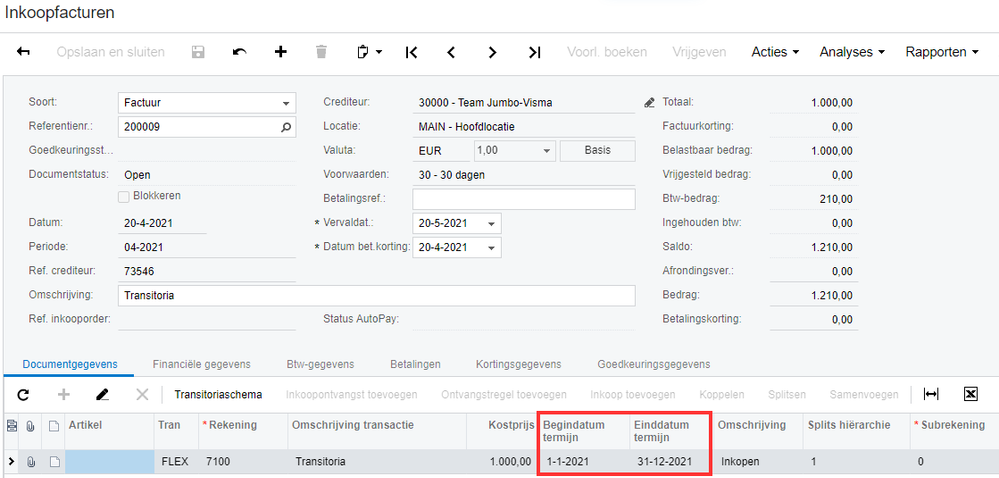999x478 pixels.
Task: Open the Acties menu
Action: click(775, 52)
